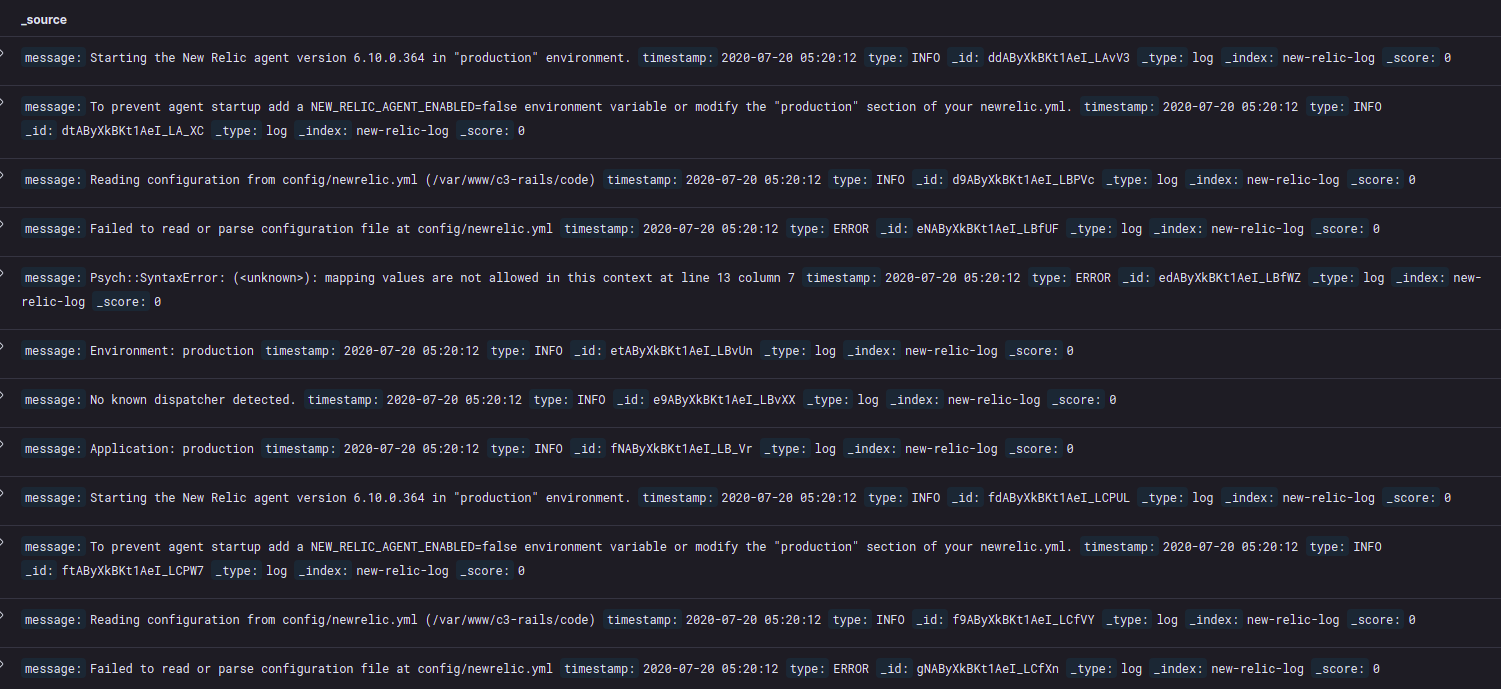Screen dimensions: 1501x689
Task: Click 'Reading configuration' message in f9AByXkBKt1AeI_LCfVY row
Action: (343, 620)
